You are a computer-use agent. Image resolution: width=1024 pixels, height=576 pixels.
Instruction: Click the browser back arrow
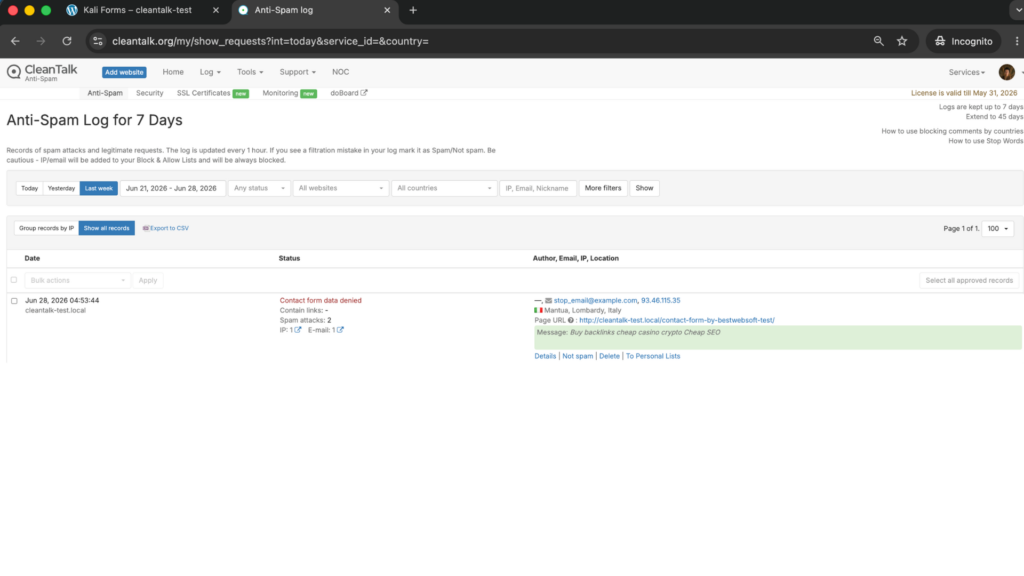pyautogui.click(x=15, y=41)
